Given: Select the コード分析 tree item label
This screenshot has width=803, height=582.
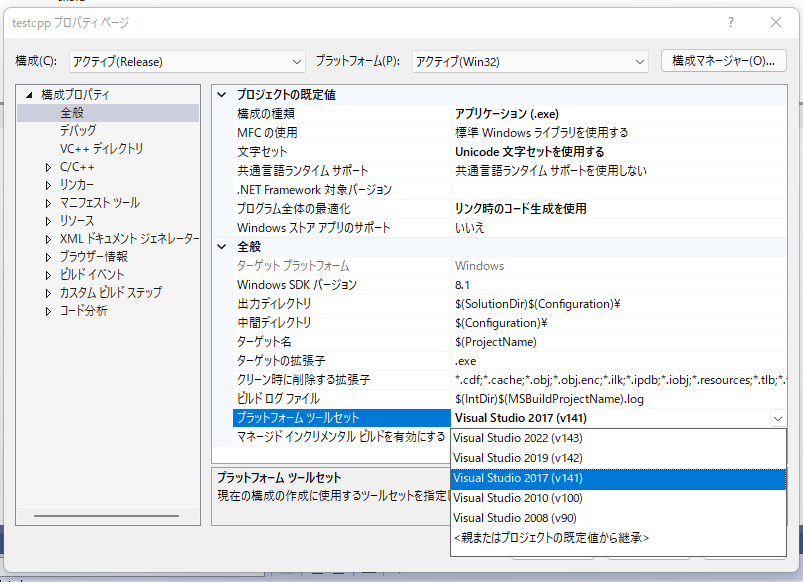Looking at the screenshot, I should click(x=83, y=311).
